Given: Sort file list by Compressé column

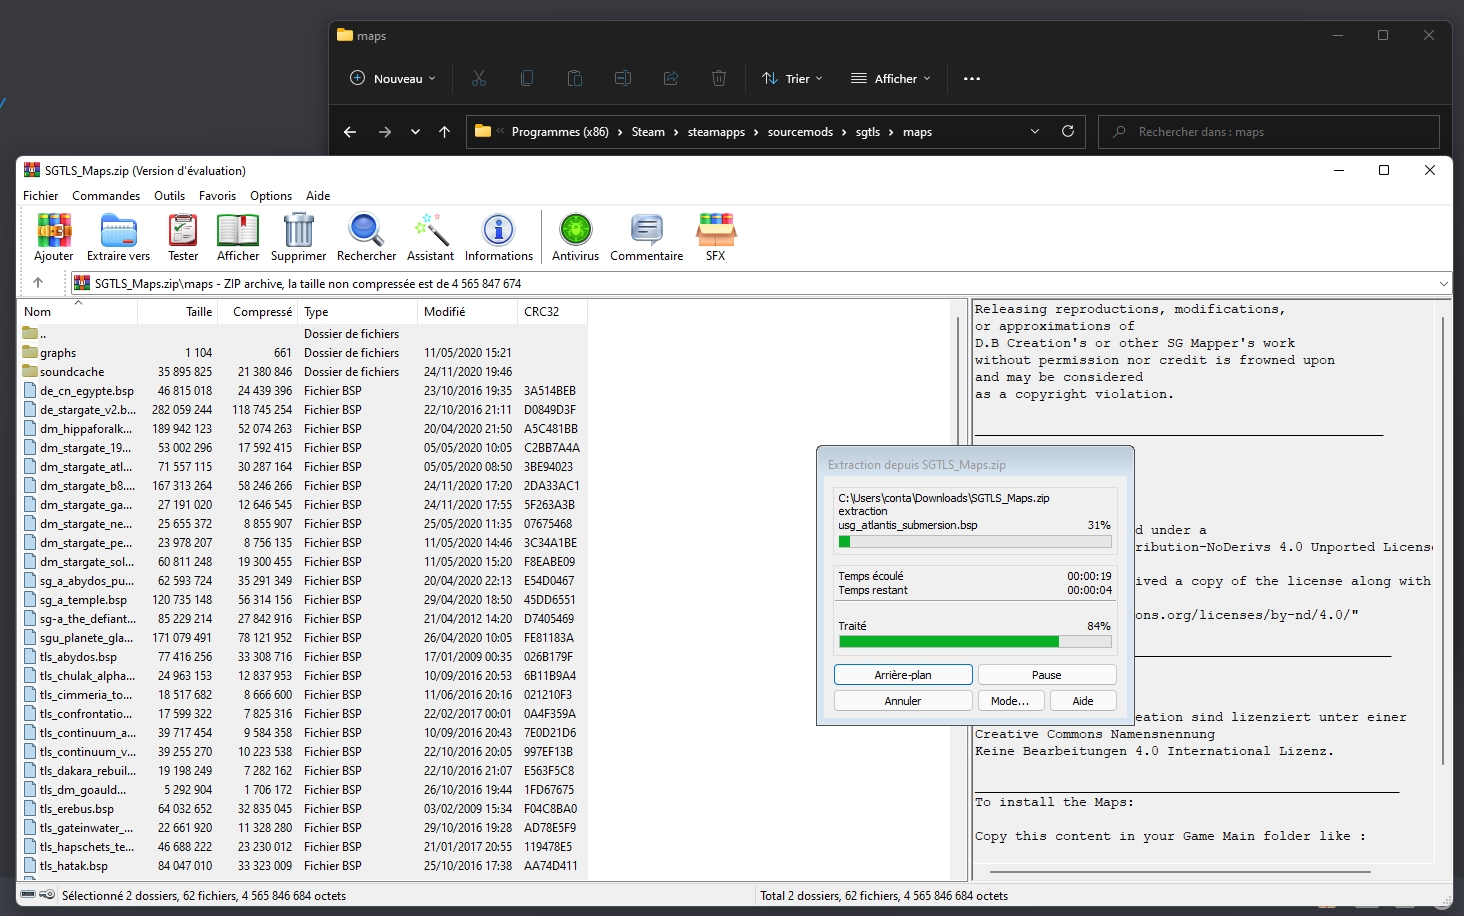Looking at the screenshot, I should (258, 312).
